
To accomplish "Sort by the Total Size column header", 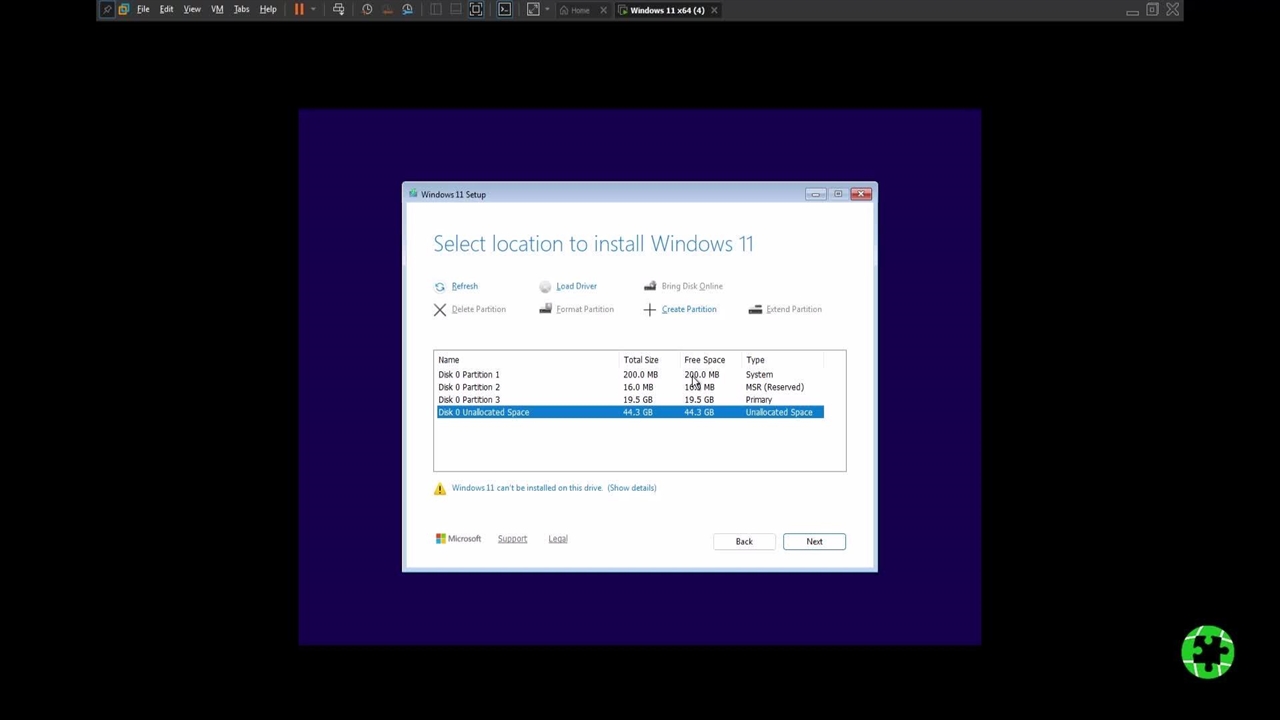I will (650, 360).
